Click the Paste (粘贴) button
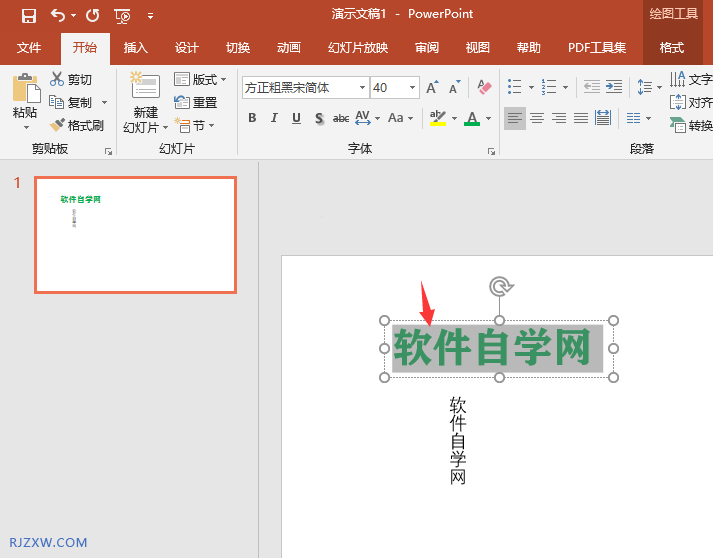The width and height of the screenshot is (713, 558). [x=25, y=90]
